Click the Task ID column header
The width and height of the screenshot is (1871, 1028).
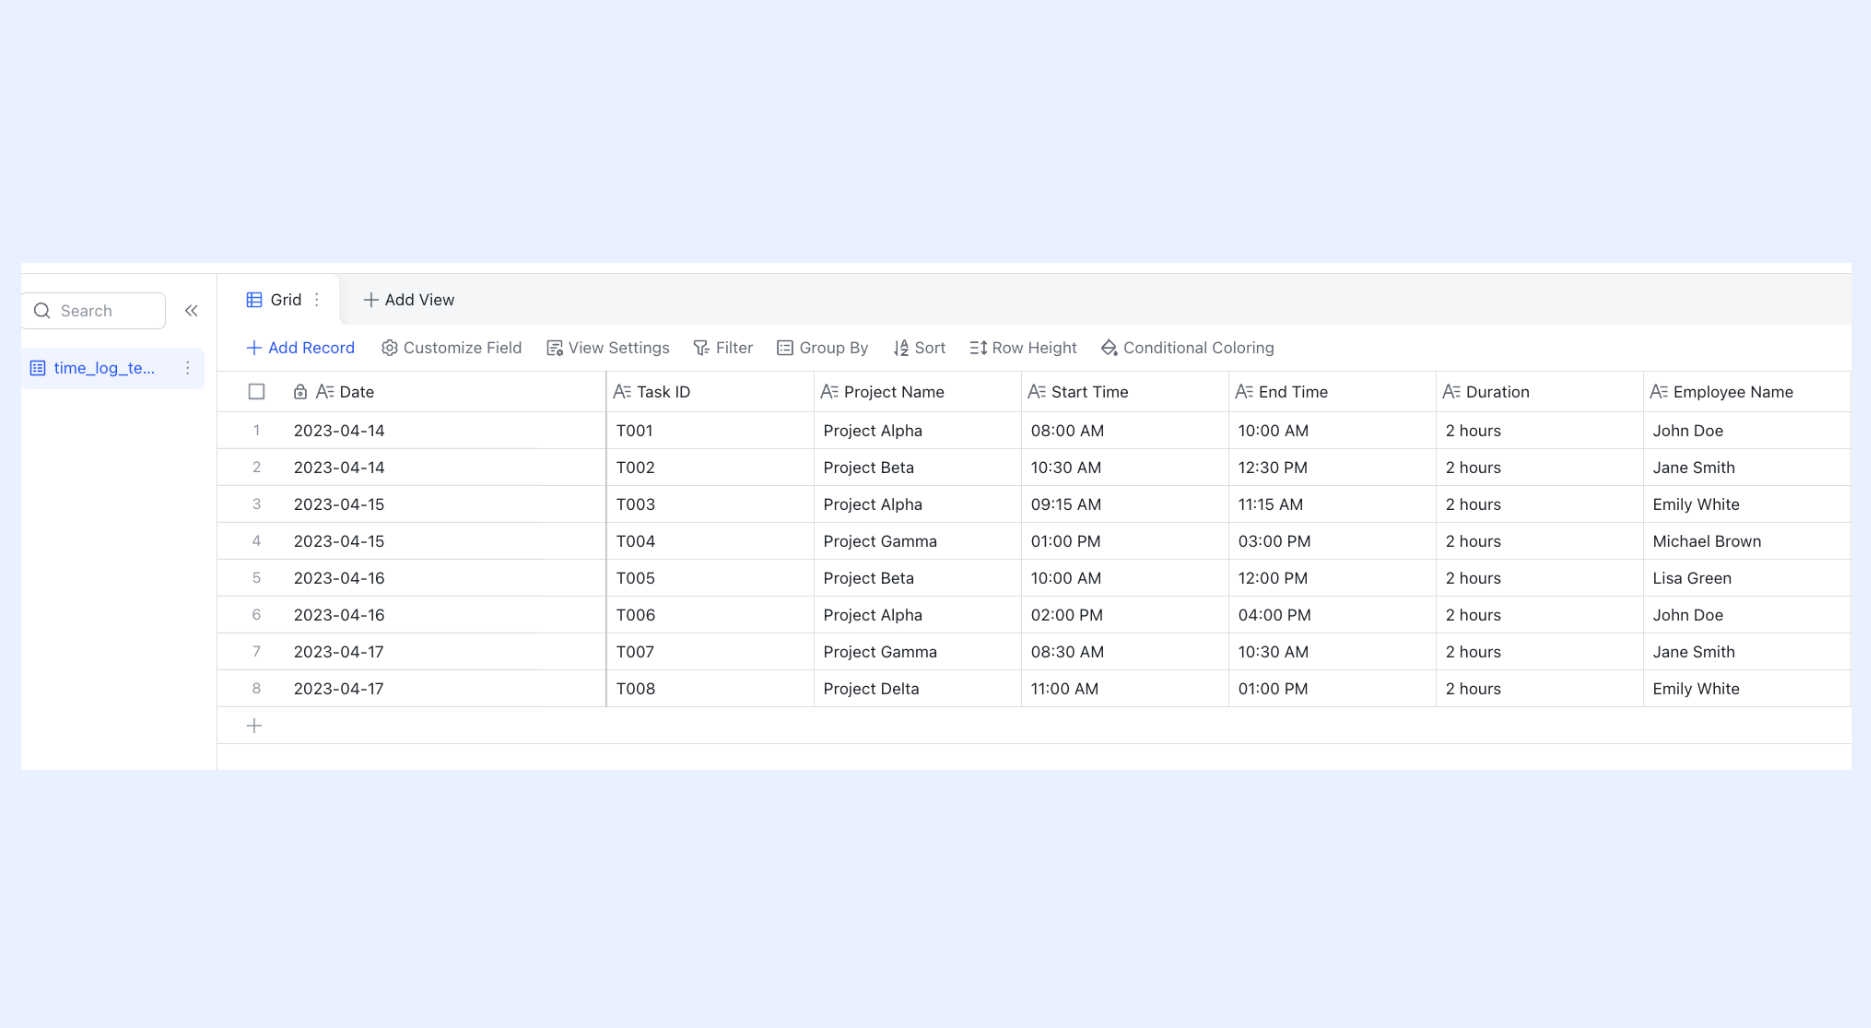click(710, 392)
